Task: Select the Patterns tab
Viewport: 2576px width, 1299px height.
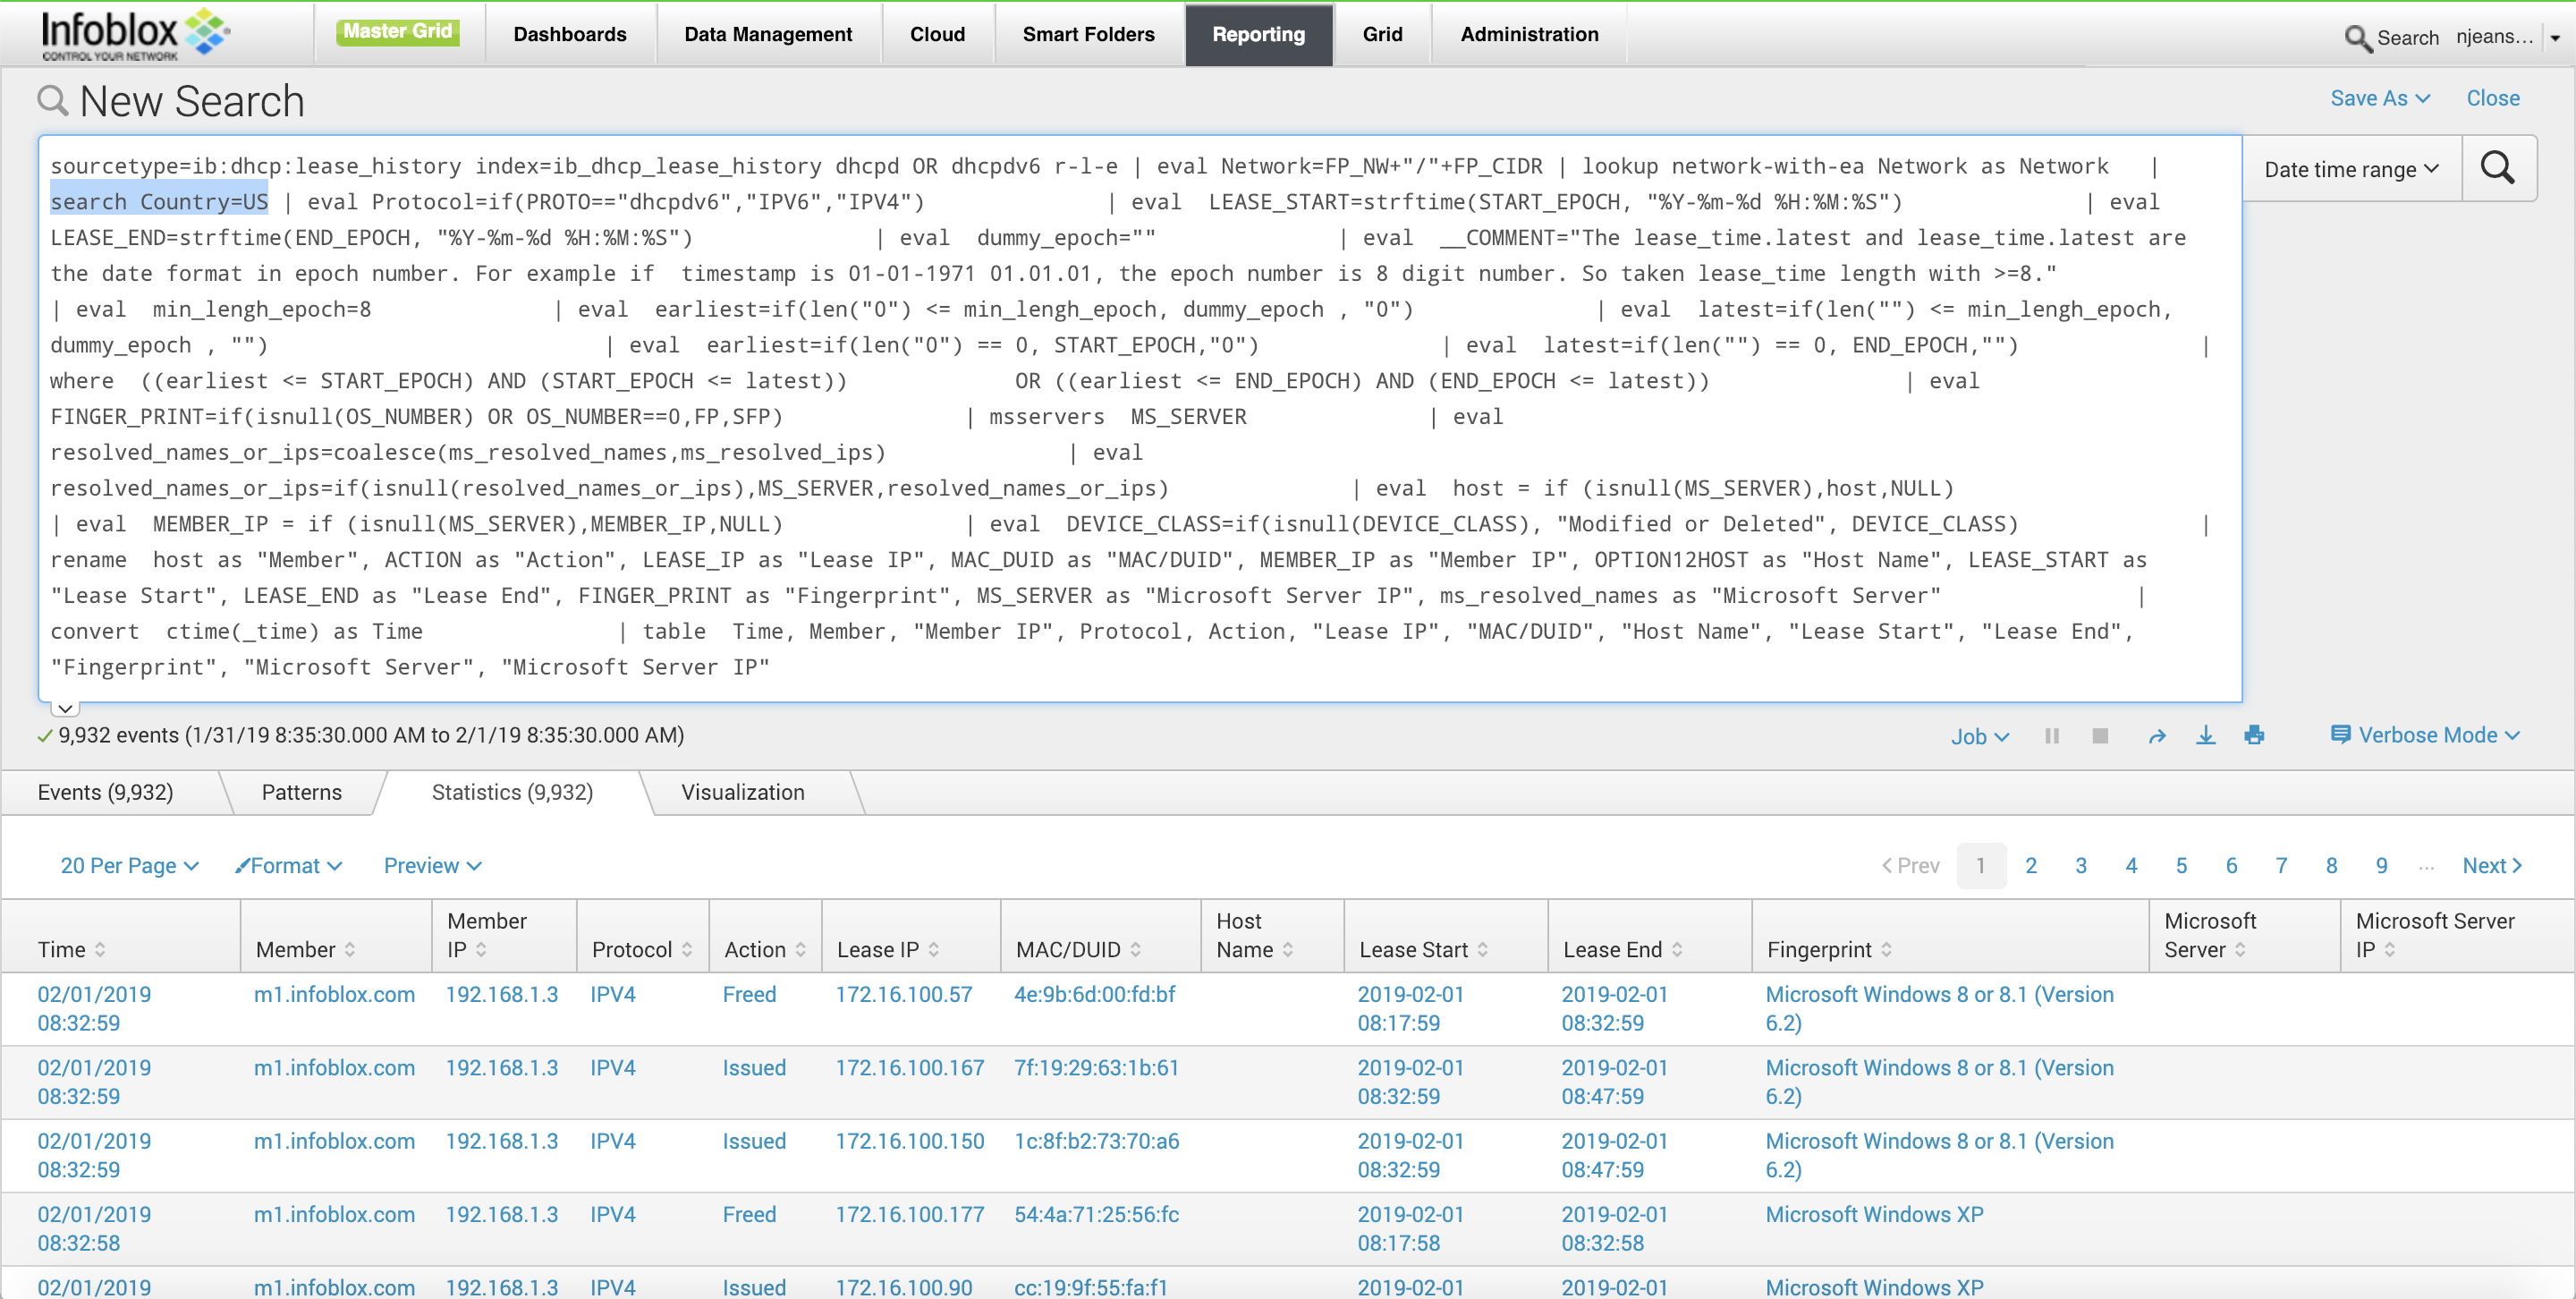Action: click(301, 792)
